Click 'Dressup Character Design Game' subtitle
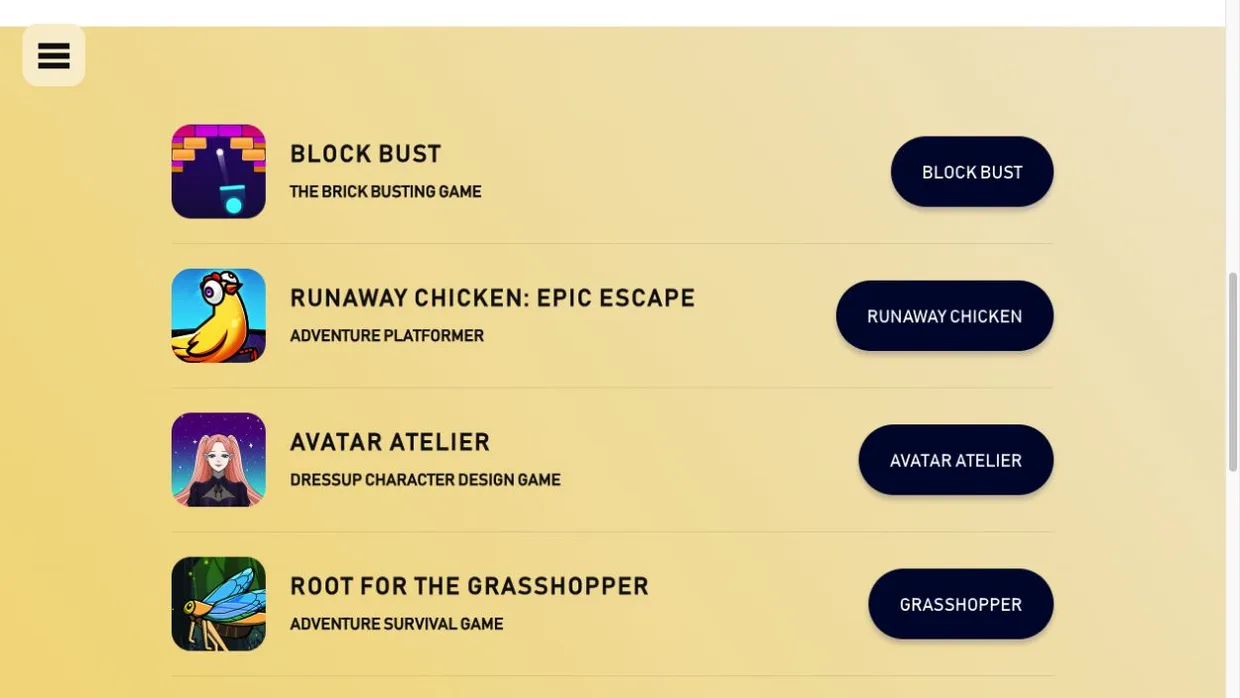 (x=425, y=480)
